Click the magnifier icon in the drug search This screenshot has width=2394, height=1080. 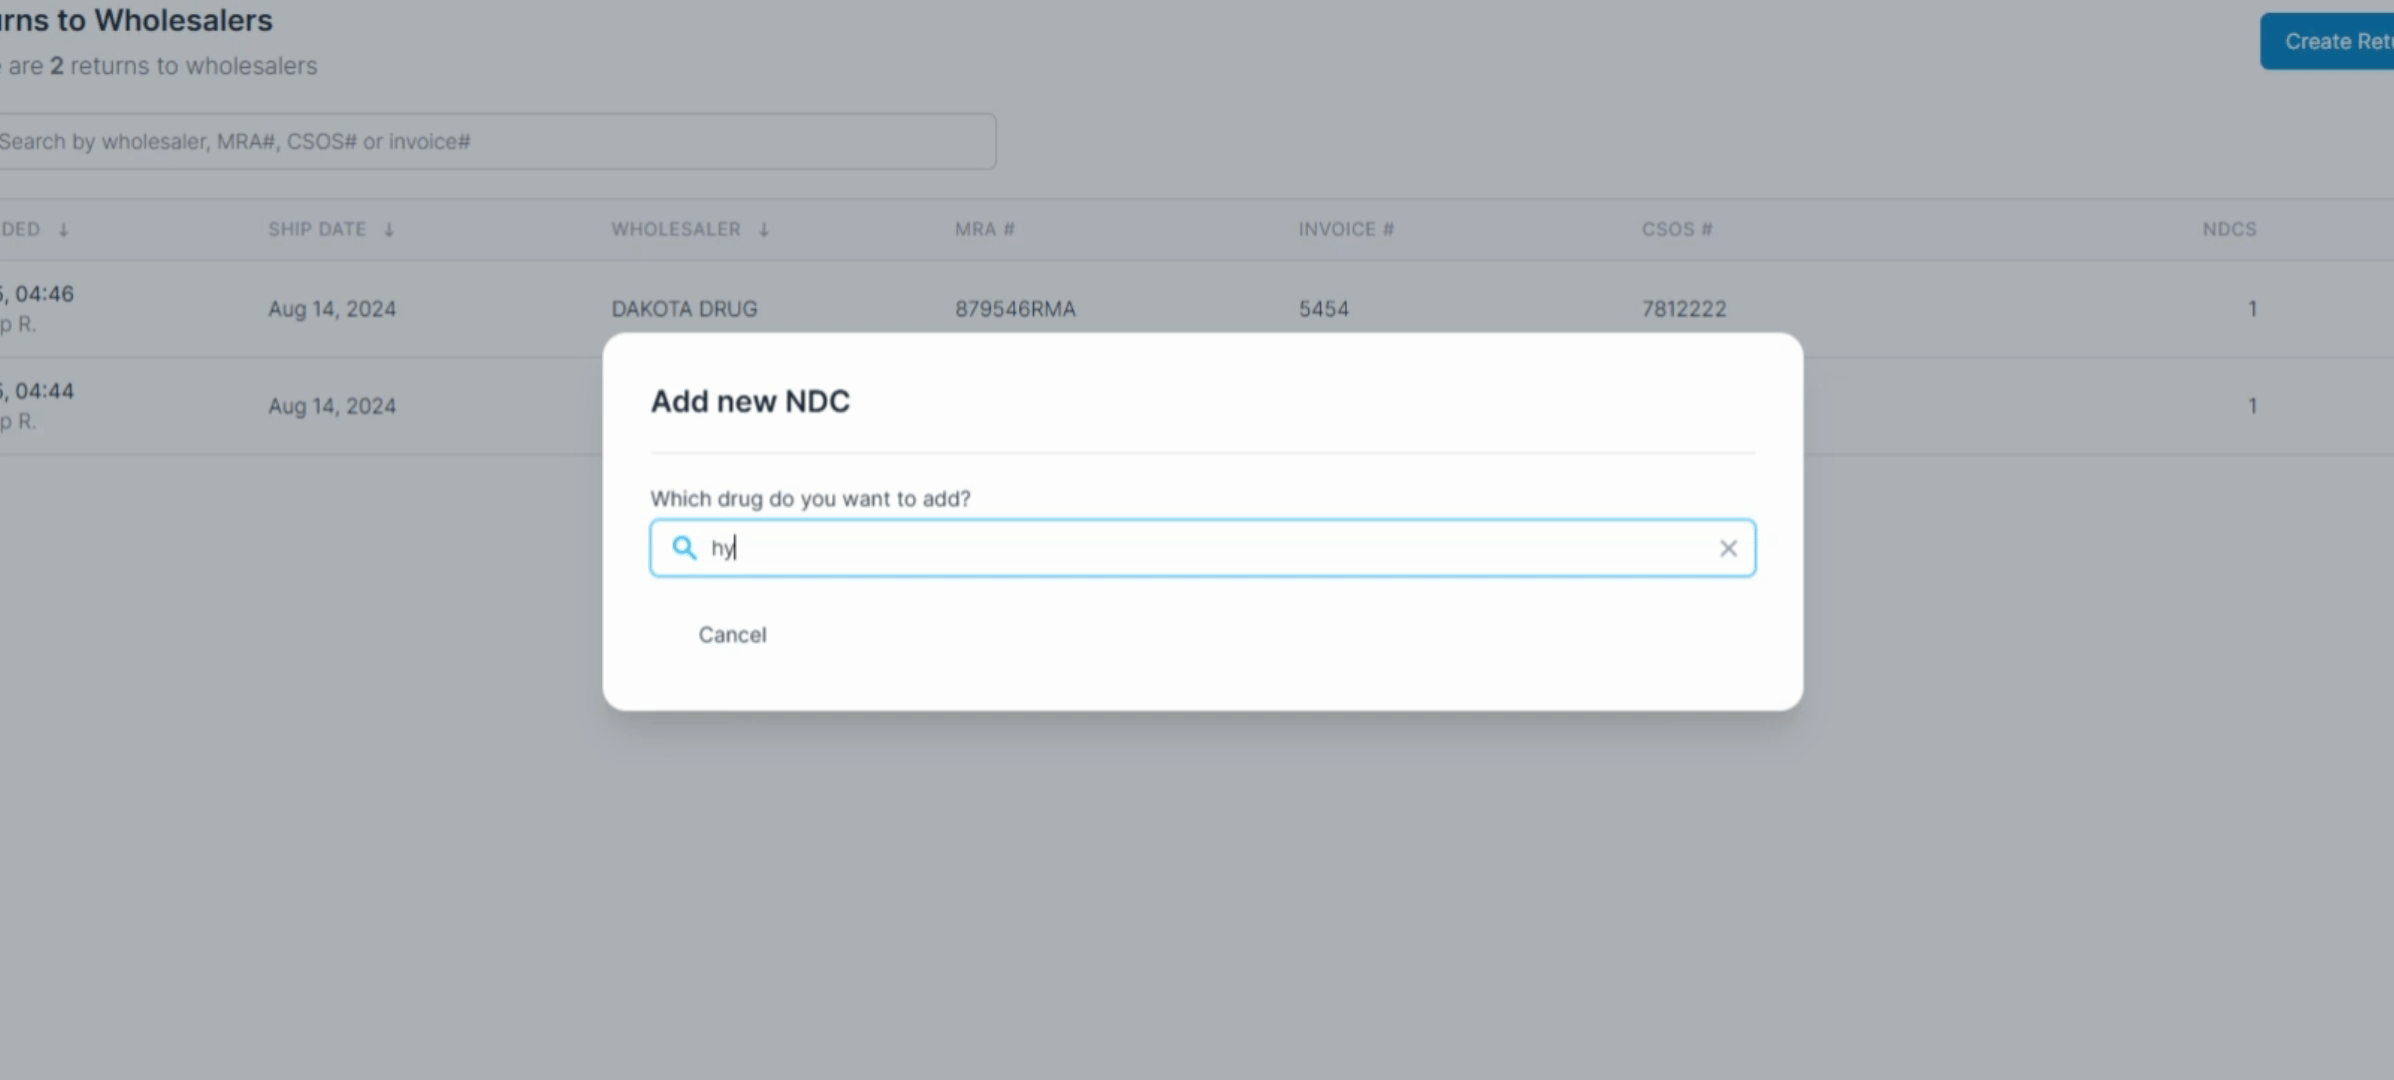(x=684, y=548)
